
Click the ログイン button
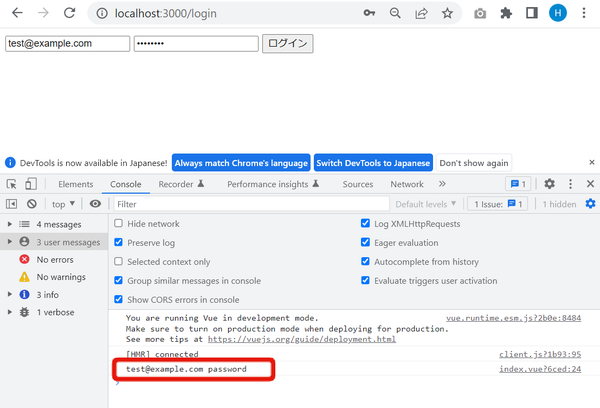coord(288,43)
